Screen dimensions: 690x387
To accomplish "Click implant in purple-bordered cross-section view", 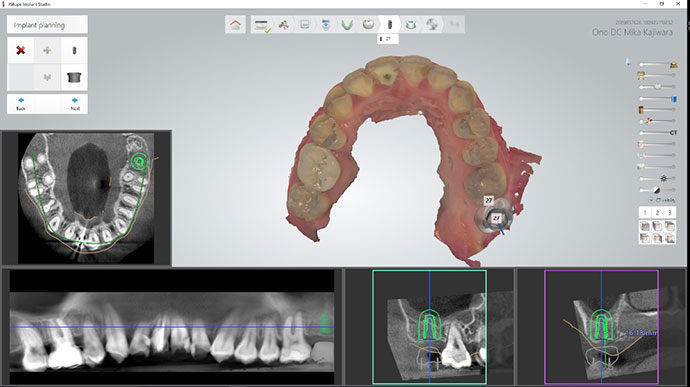I will click(x=602, y=325).
